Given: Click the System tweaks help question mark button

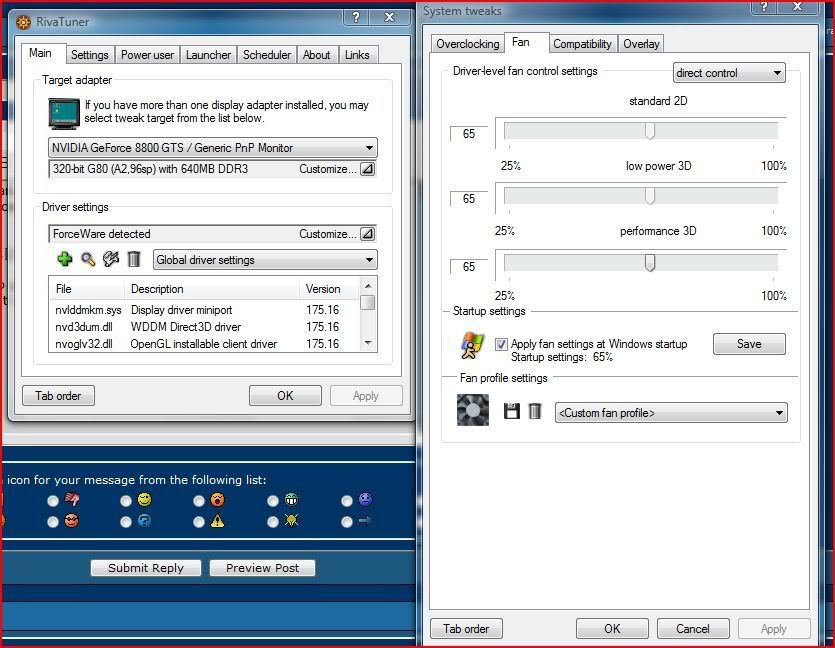Looking at the screenshot, I should pyautogui.click(x=764, y=6).
